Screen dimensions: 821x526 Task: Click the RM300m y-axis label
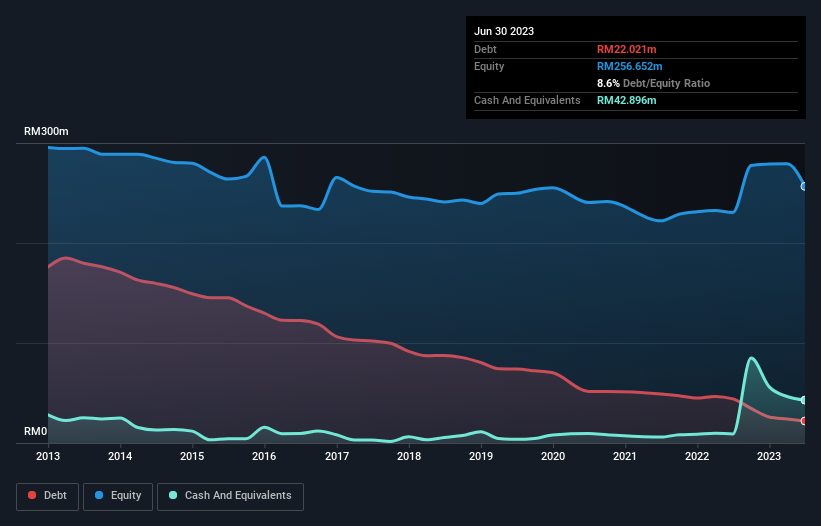[x=46, y=131]
